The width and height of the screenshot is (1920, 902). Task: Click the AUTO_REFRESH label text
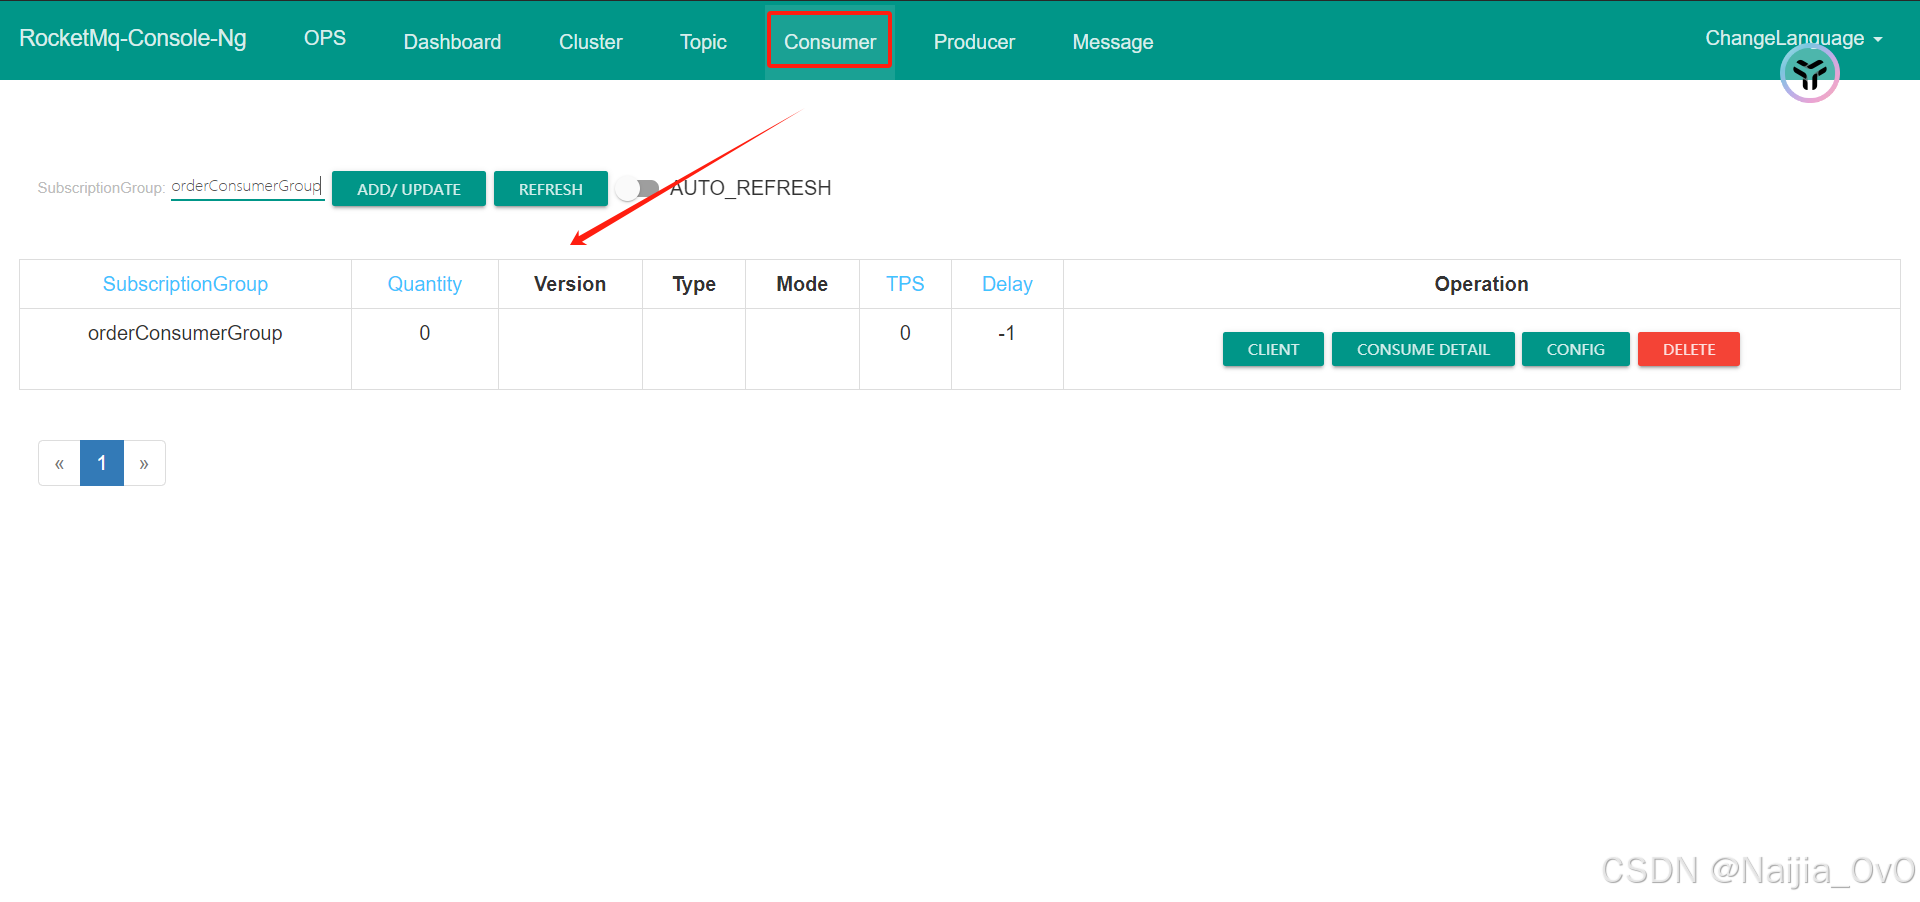751,188
